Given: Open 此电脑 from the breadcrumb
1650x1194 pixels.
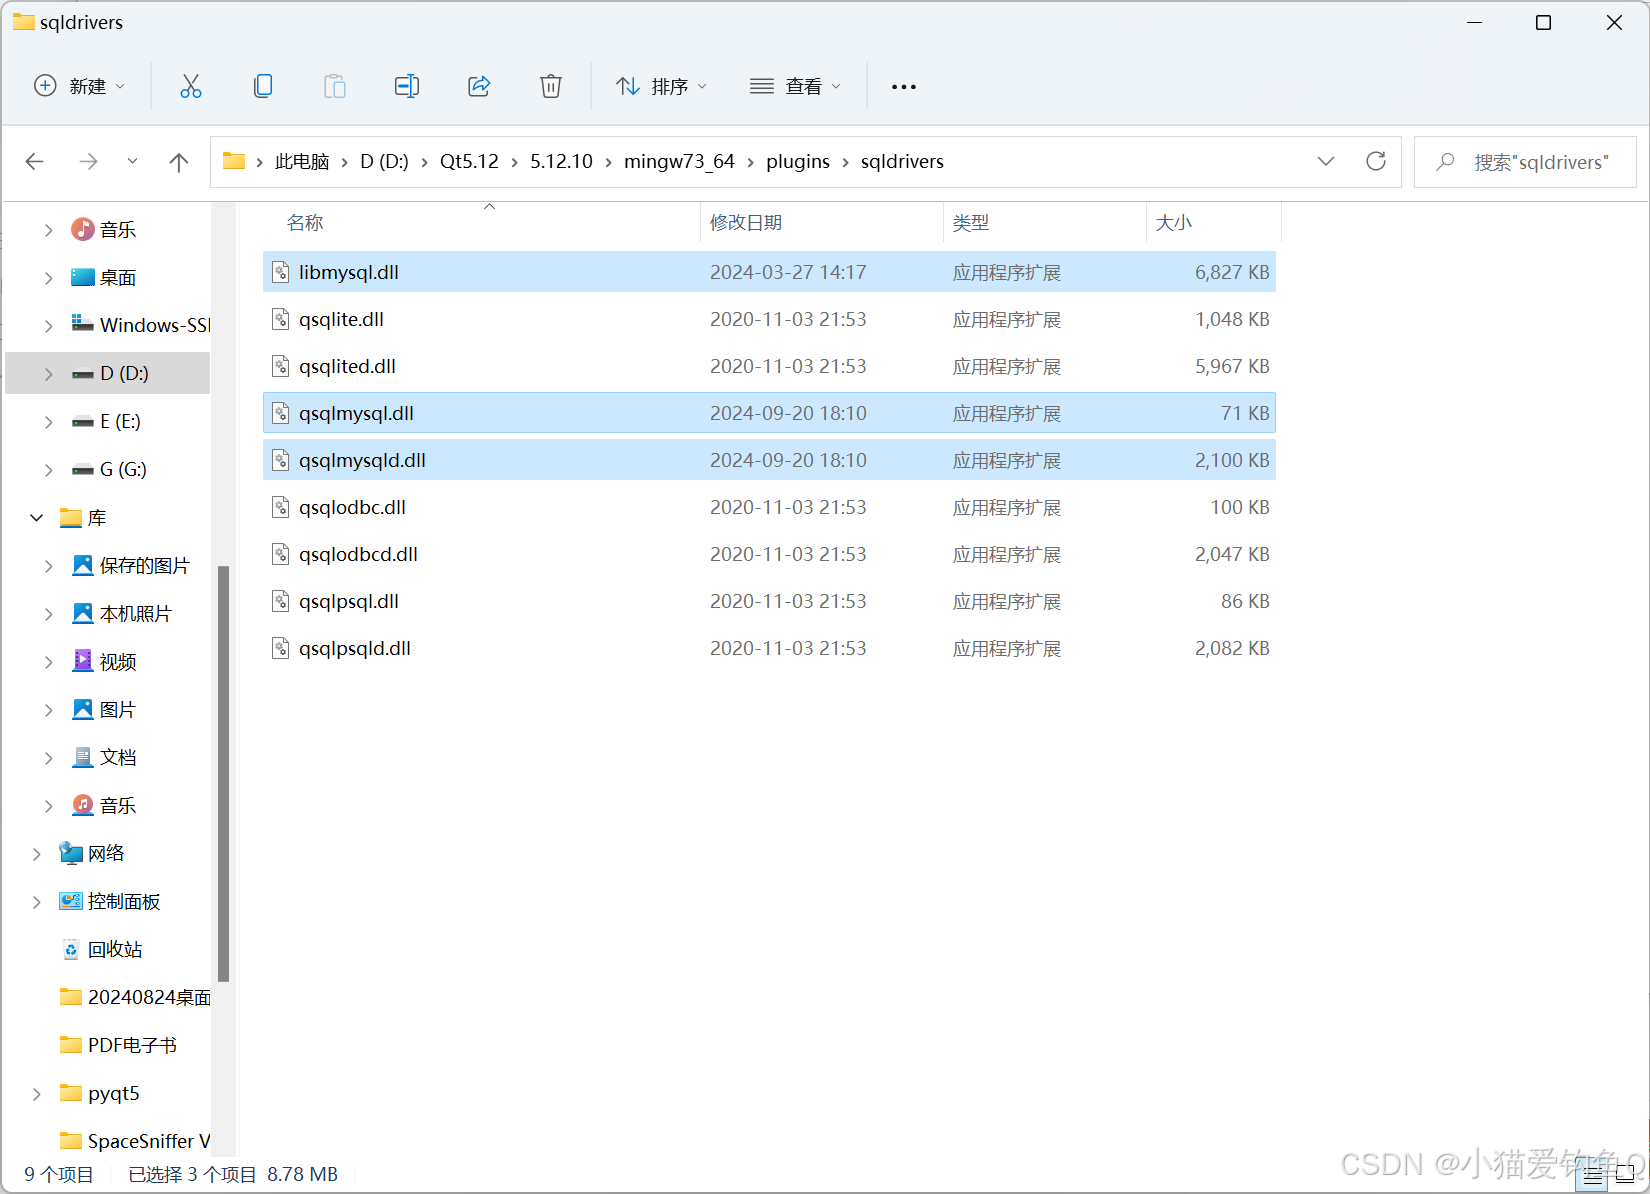Looking at the screenshot, I should coord(301,161).
